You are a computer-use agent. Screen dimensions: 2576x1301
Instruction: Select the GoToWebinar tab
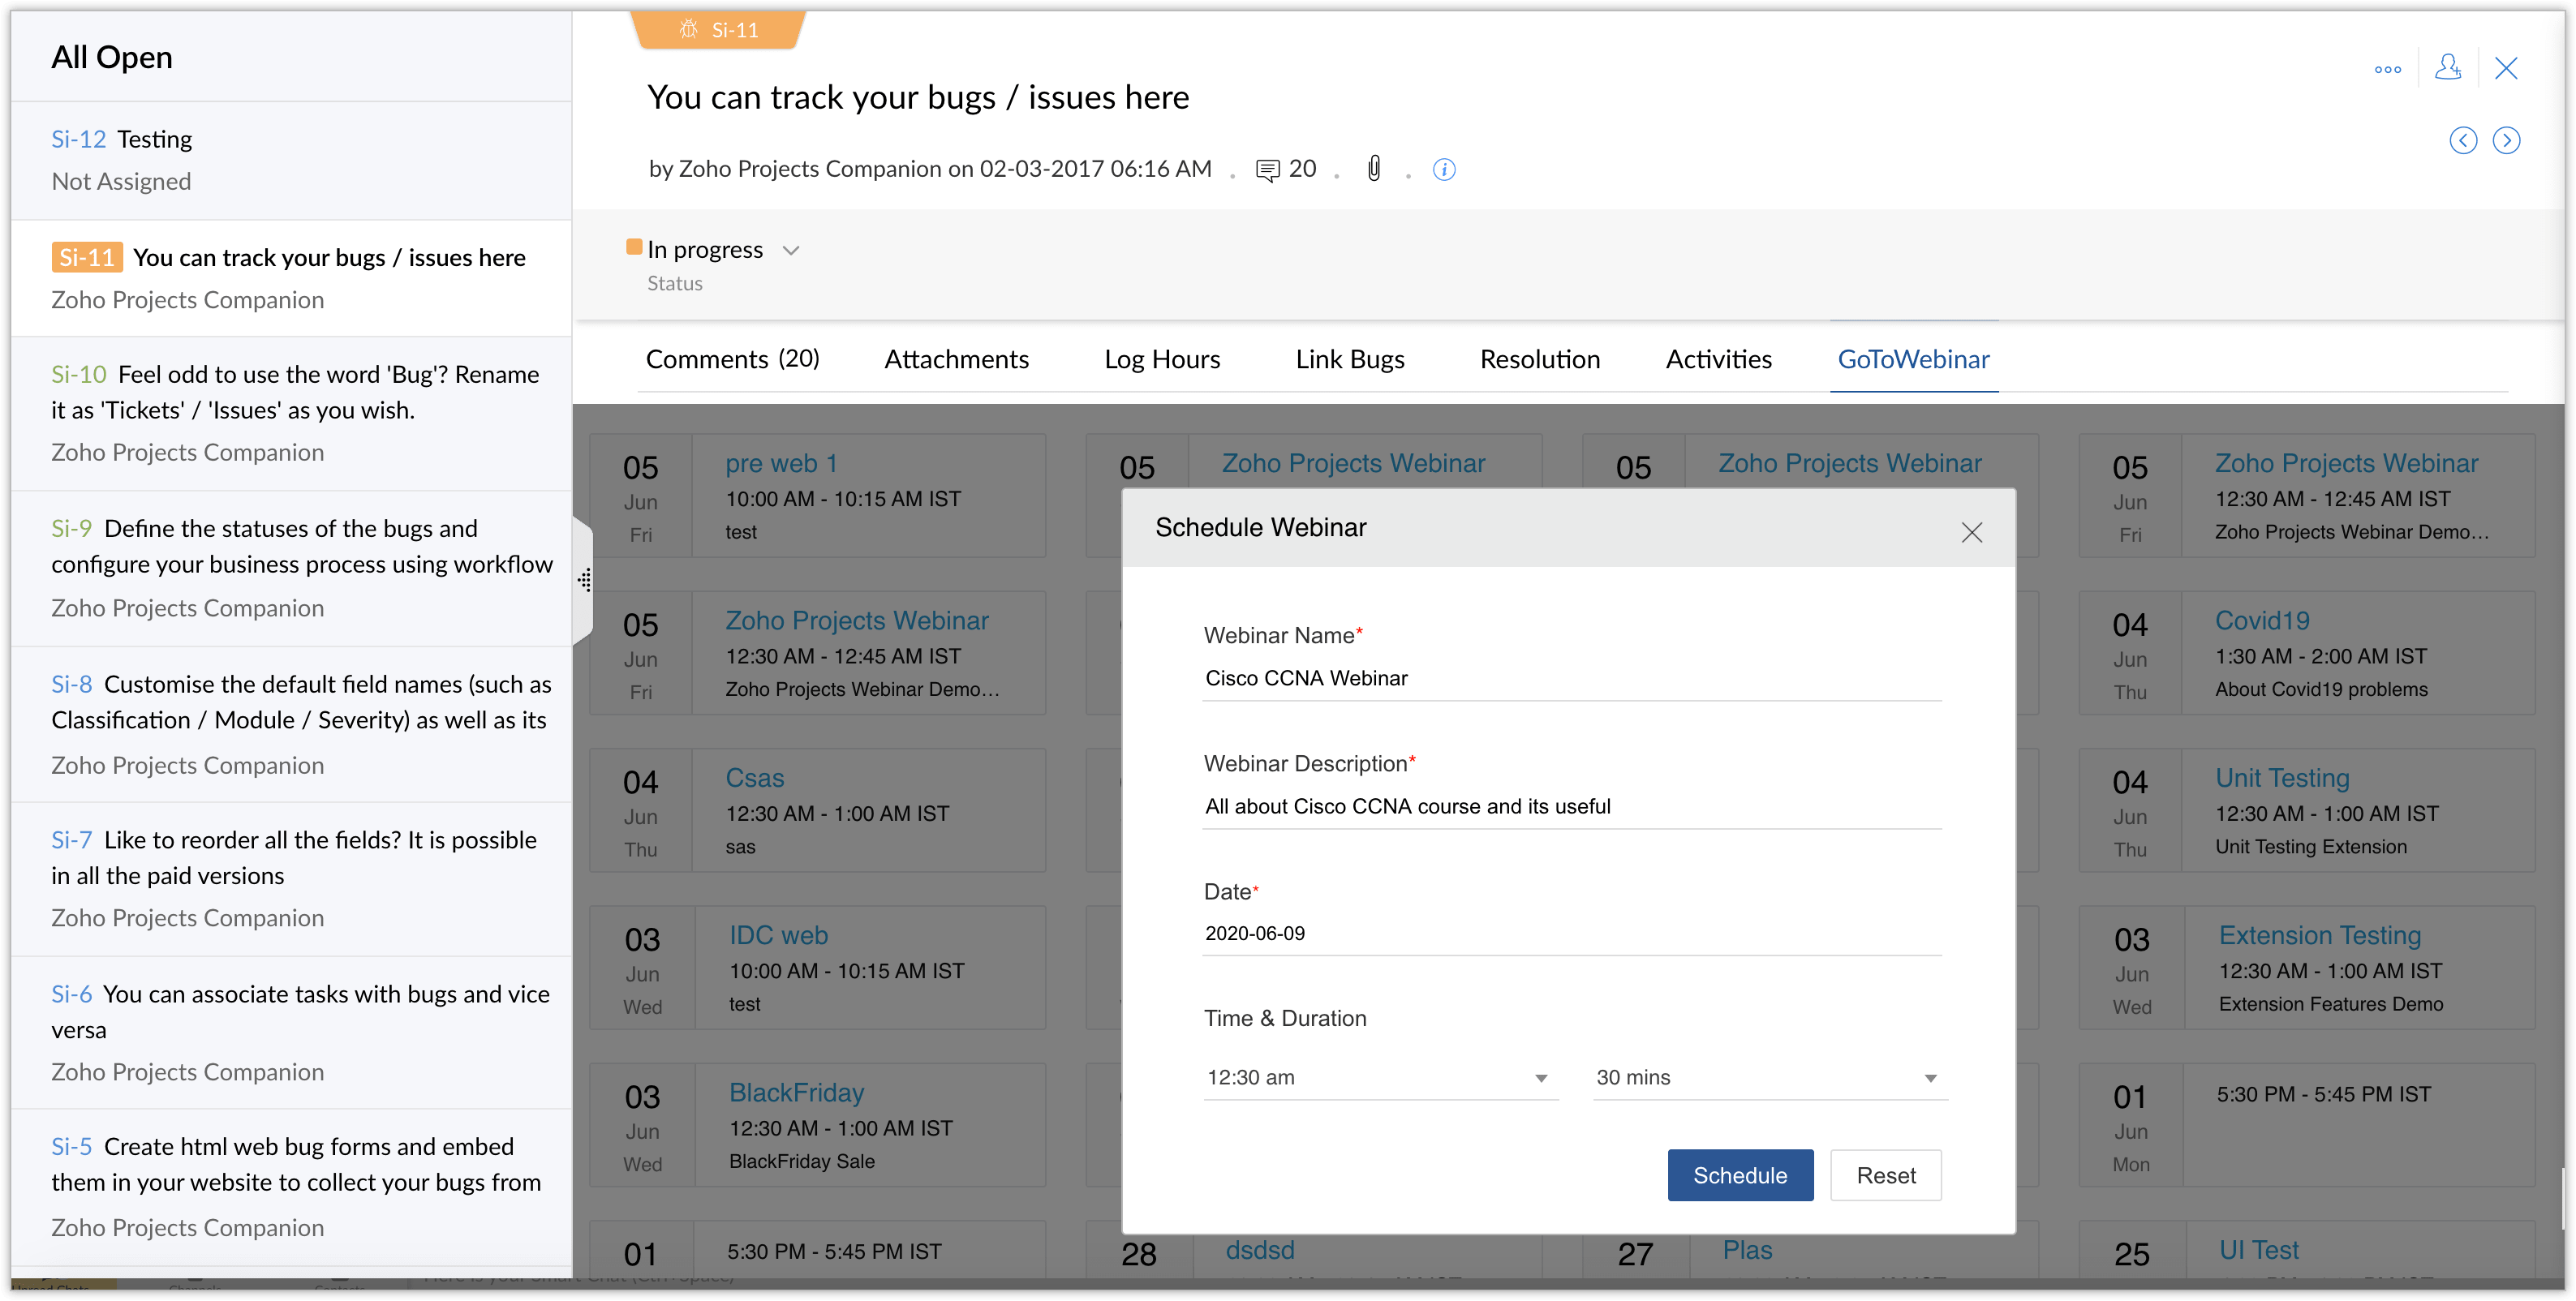pos(1912,359)
